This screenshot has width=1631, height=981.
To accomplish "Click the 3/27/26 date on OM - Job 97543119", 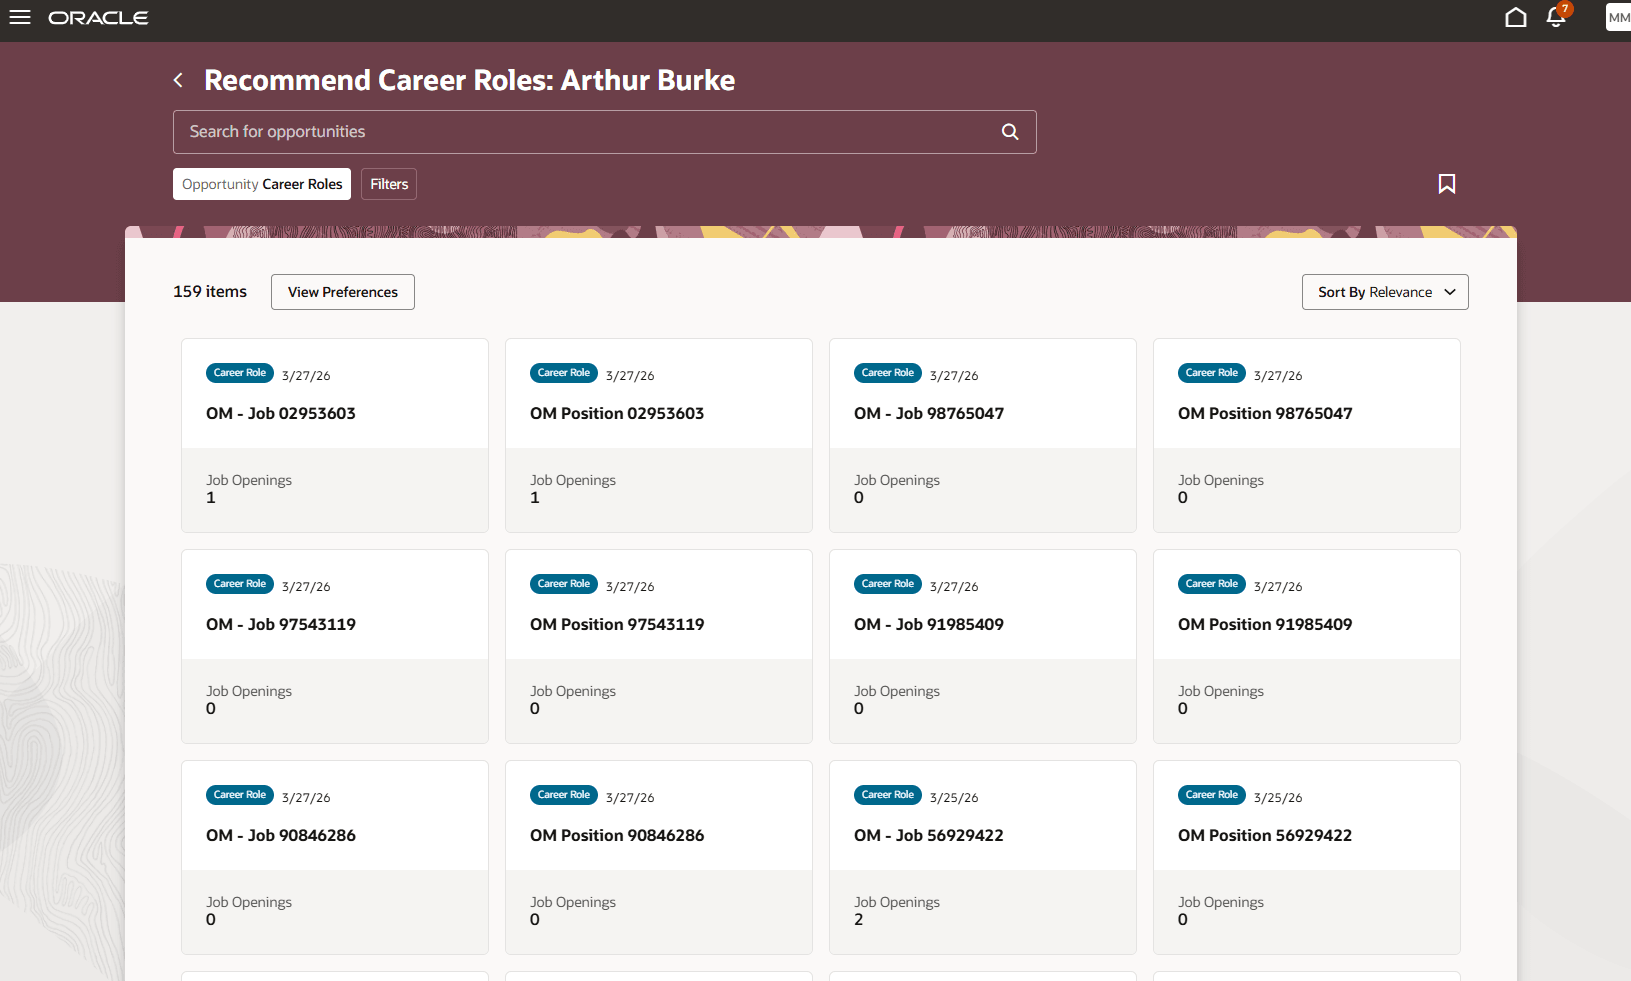I will [306, 587].
